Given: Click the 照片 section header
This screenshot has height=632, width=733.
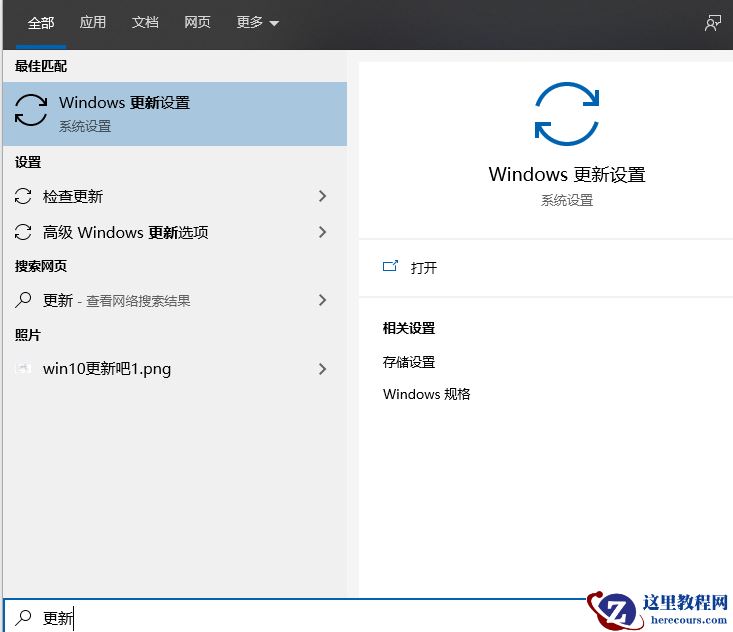Looking at the screenshot, I should (28, 335).
